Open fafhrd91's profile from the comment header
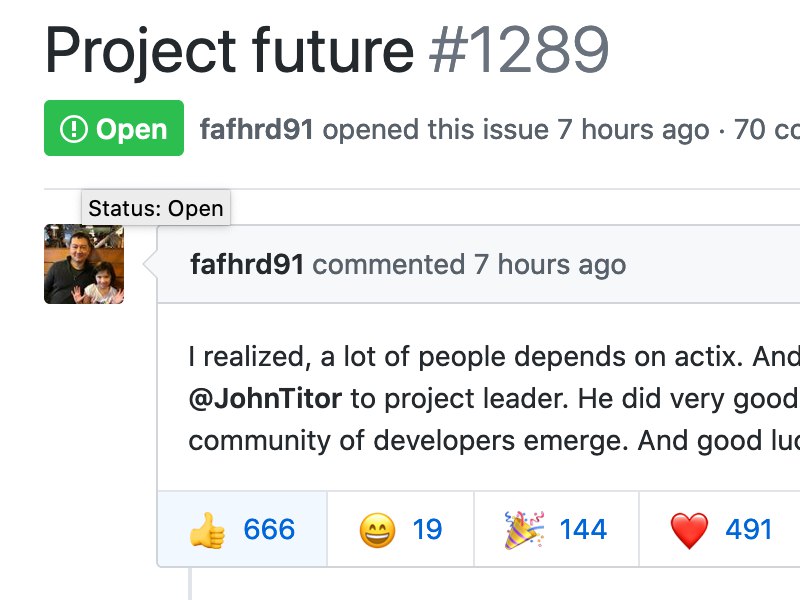 click(x=247, y=265)
